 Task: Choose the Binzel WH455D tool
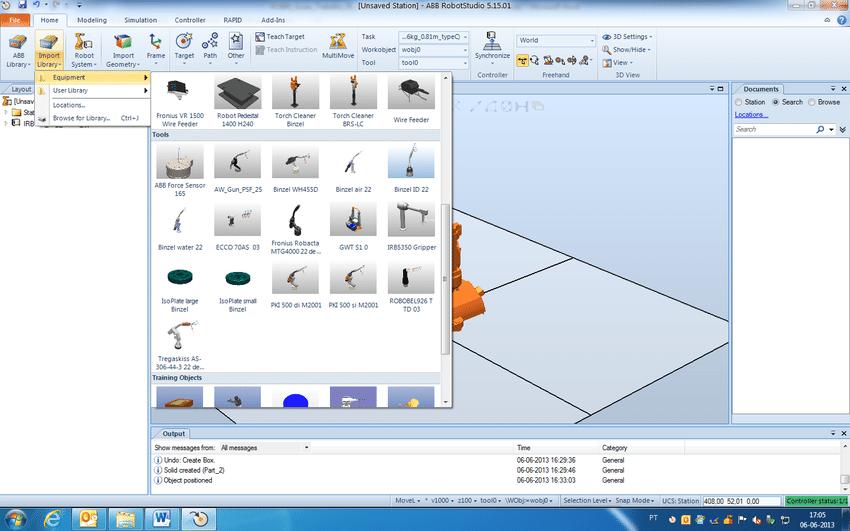pyautogui.click(x=295, y=168)
